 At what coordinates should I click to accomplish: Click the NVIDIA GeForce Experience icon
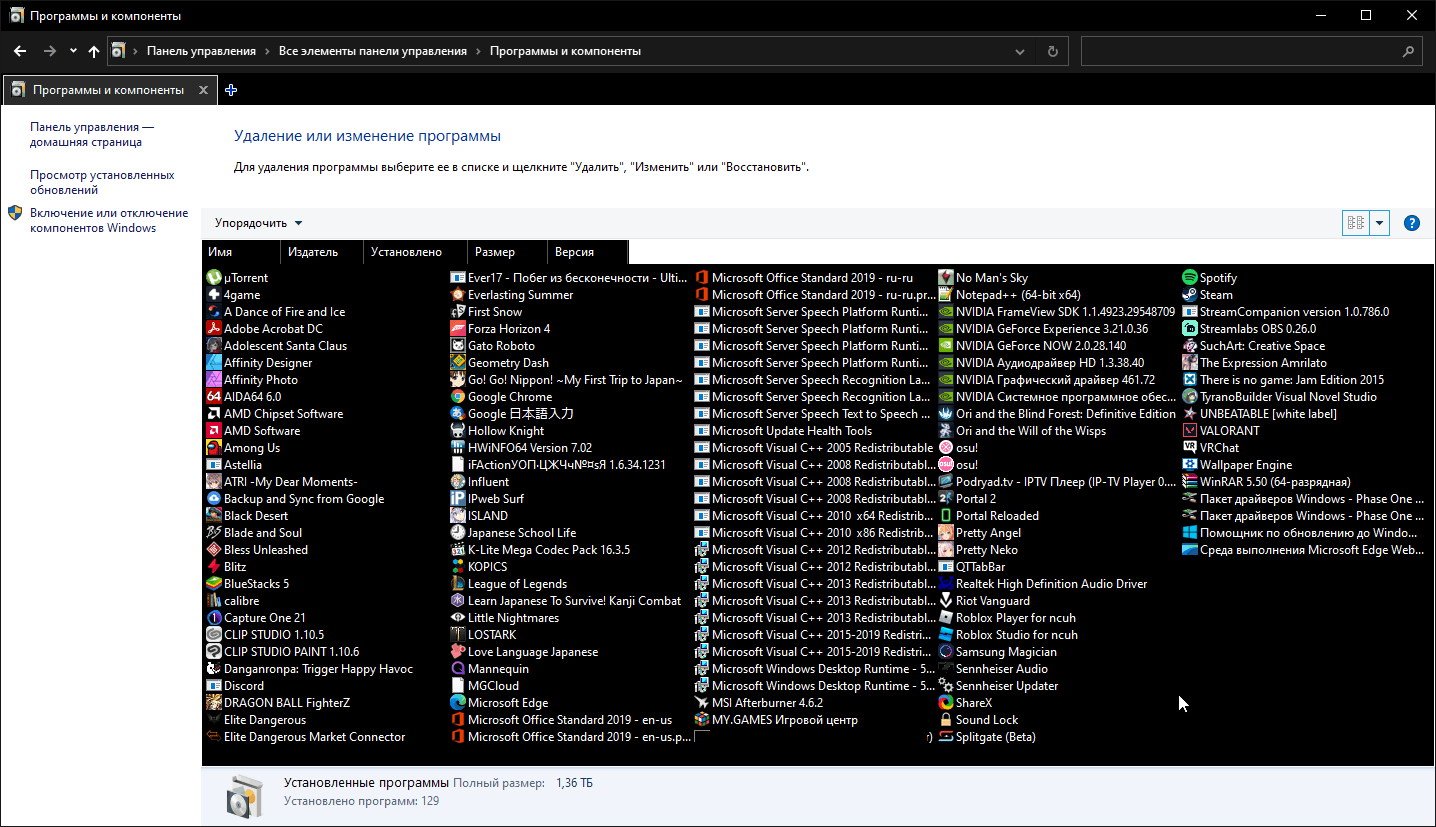click(946, 329)
